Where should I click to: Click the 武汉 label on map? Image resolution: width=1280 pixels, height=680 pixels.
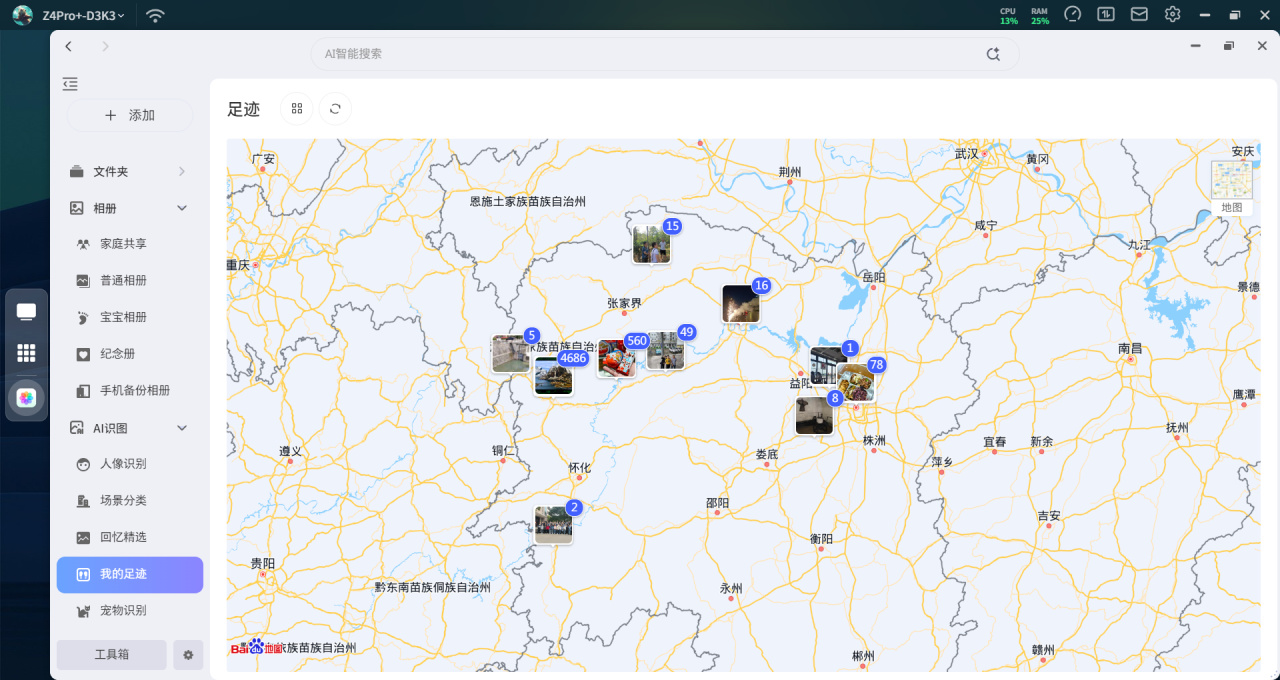[x=967, y=154]
